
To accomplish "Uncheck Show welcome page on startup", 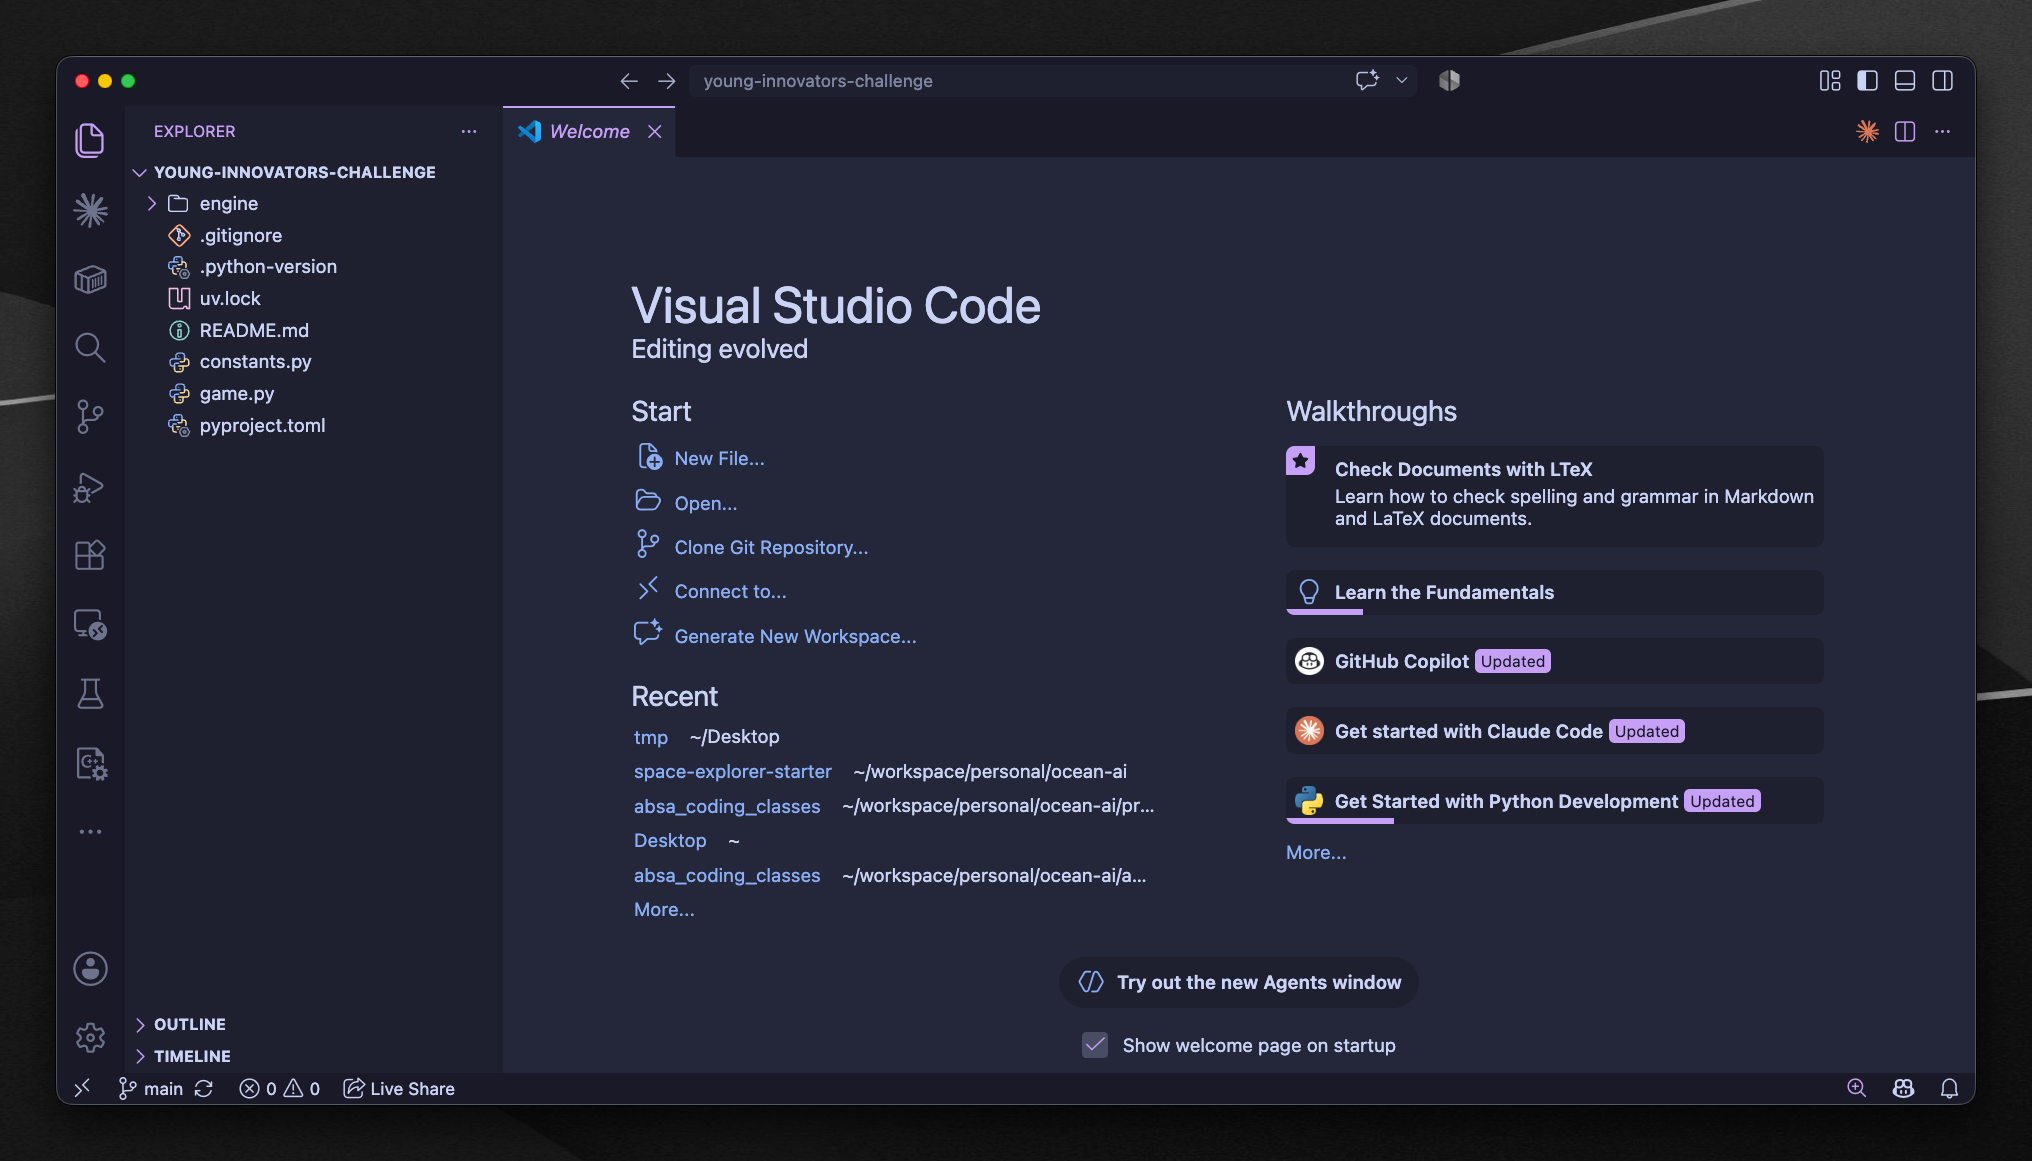I will coord(1095,1045).
